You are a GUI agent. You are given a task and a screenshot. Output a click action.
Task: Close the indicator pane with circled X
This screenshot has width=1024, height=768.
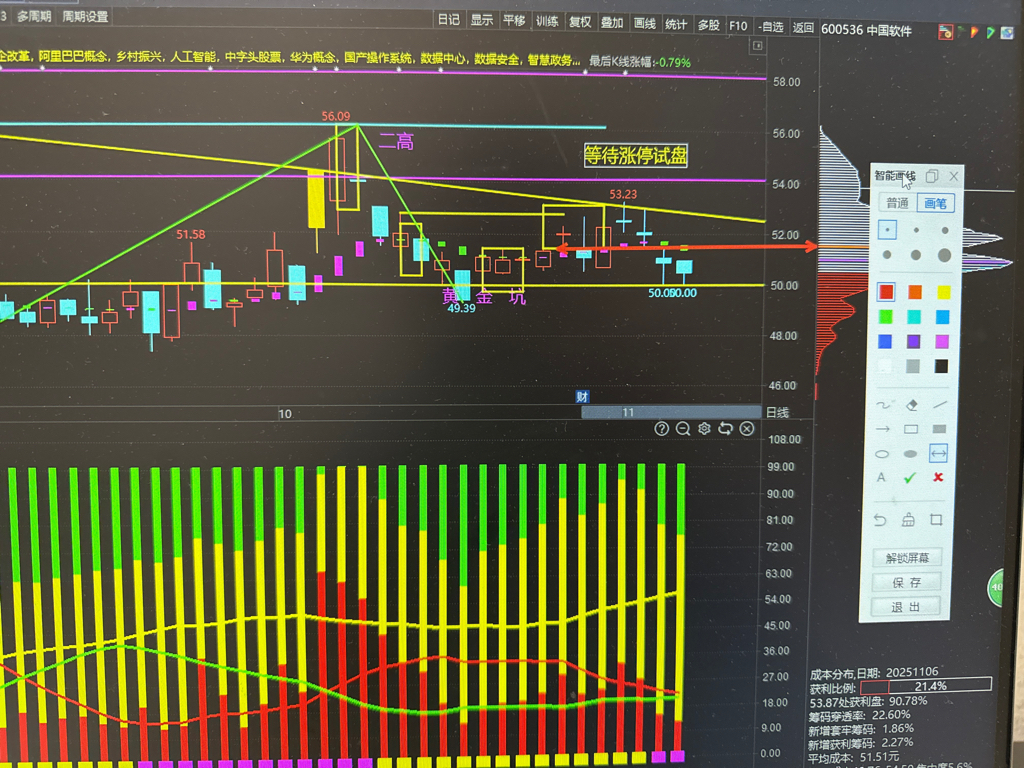(x=747, y=428)
